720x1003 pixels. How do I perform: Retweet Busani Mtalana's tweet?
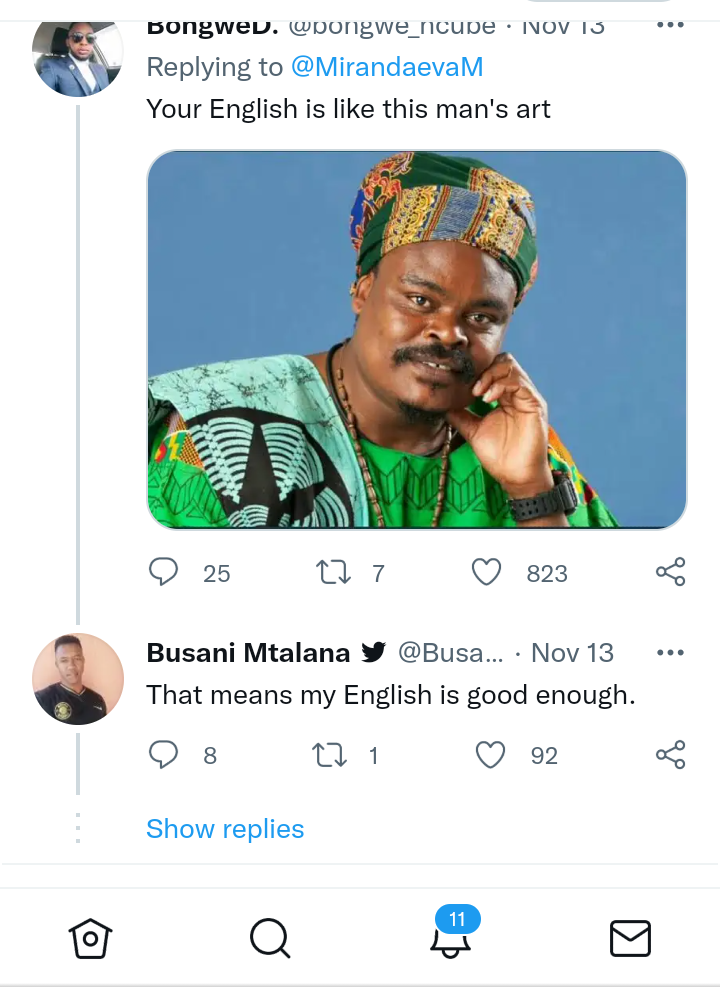tap(329, 755)
